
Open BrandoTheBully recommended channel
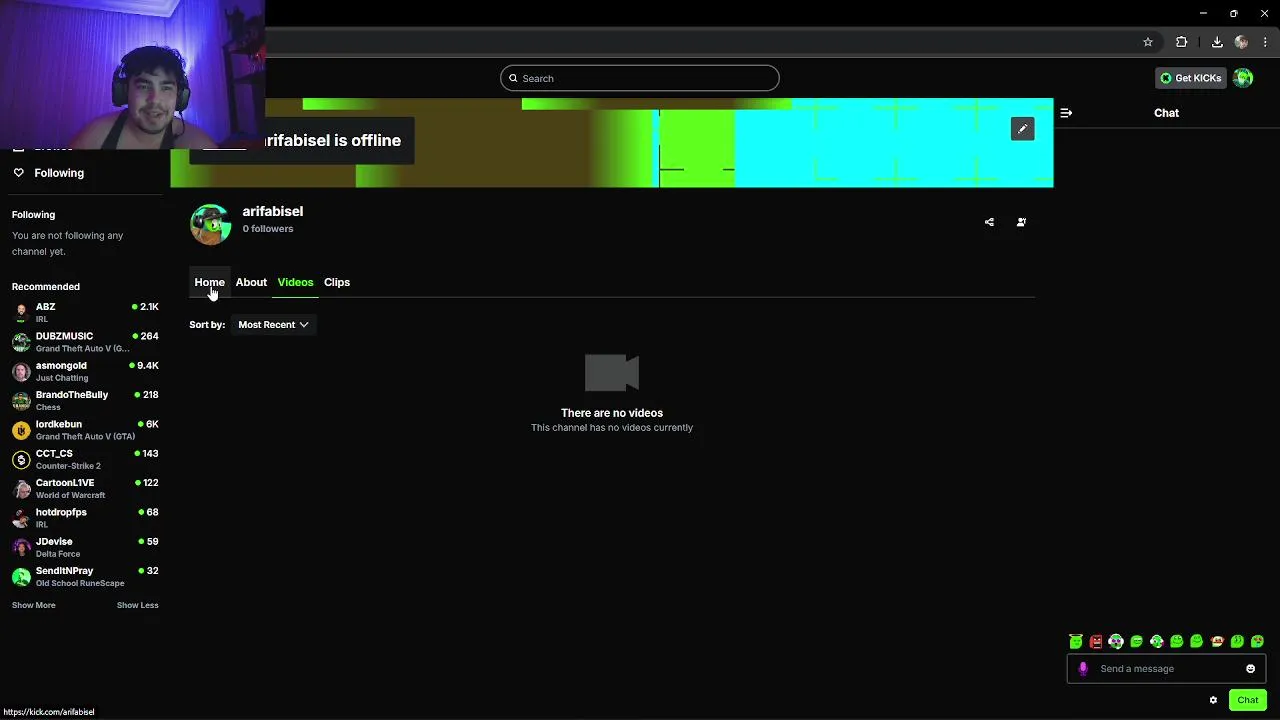click(85, 400)
